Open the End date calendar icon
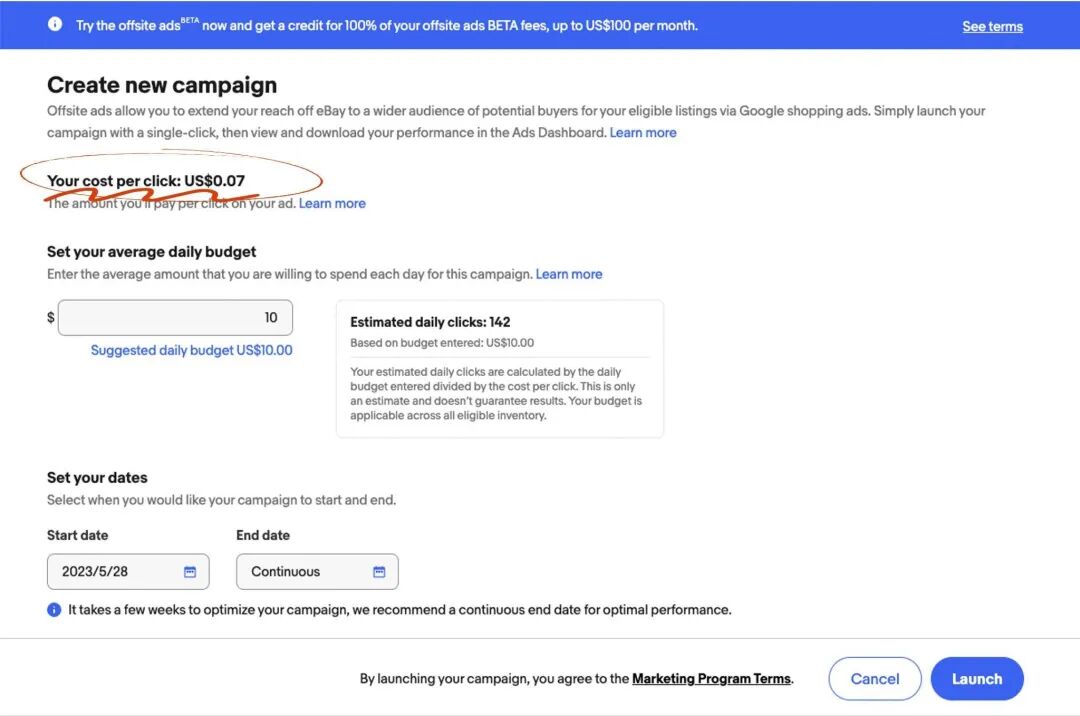The height and width of the screenshot is (716, 1080). click(x=380, y=572)
